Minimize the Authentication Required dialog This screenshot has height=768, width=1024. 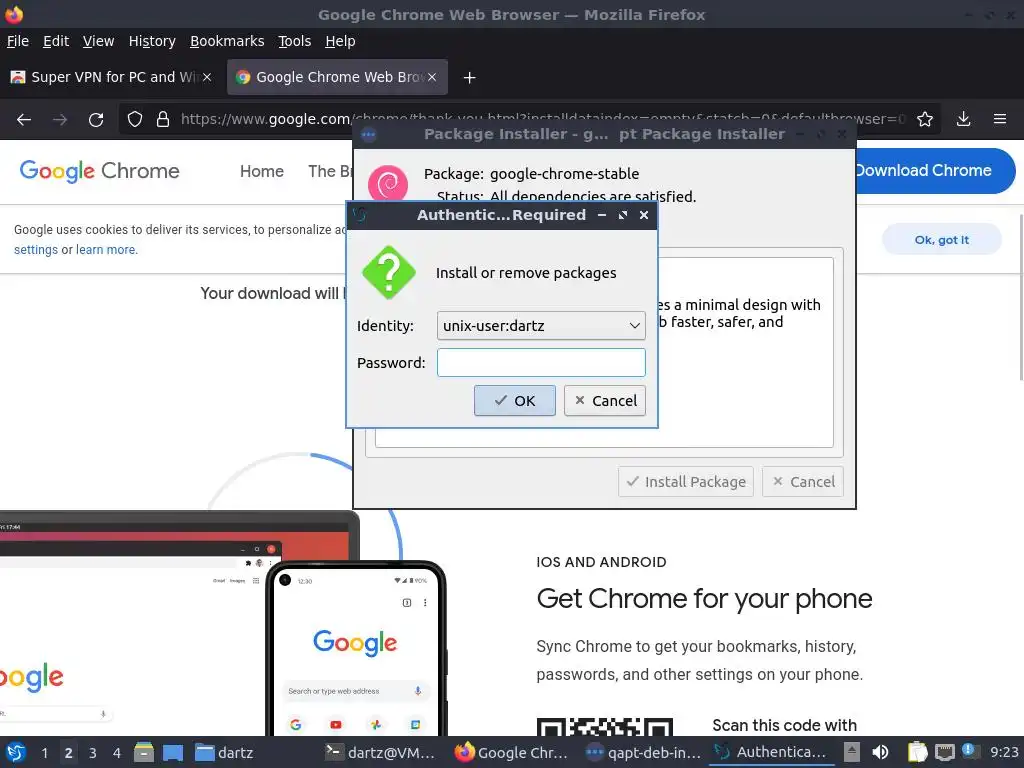click(x=602, y=215)
